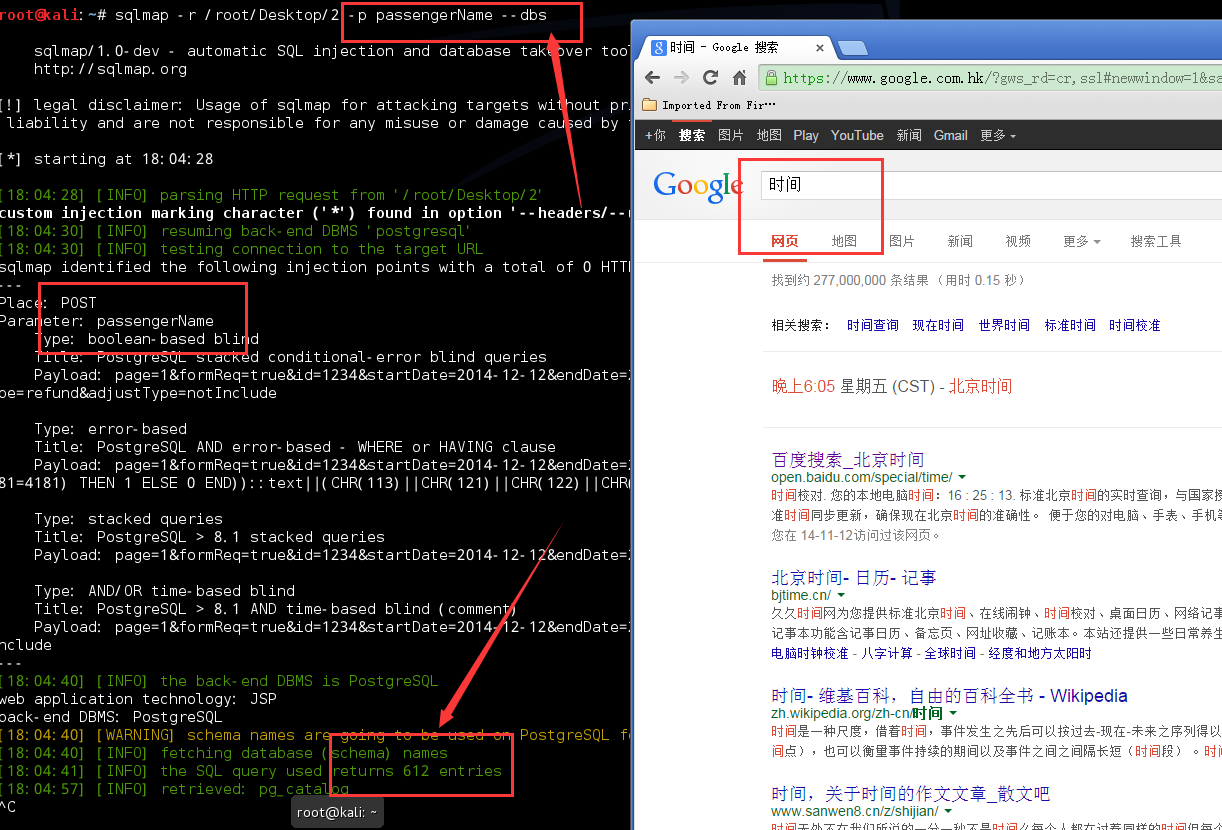Open the 电脑时钟校准 sublink

pyautogui.click(x=810, y=653)
